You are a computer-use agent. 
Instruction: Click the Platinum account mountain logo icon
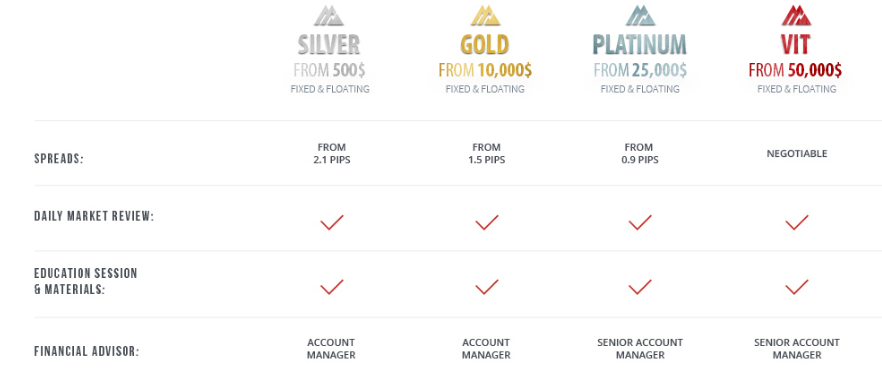tap(640, 15)
